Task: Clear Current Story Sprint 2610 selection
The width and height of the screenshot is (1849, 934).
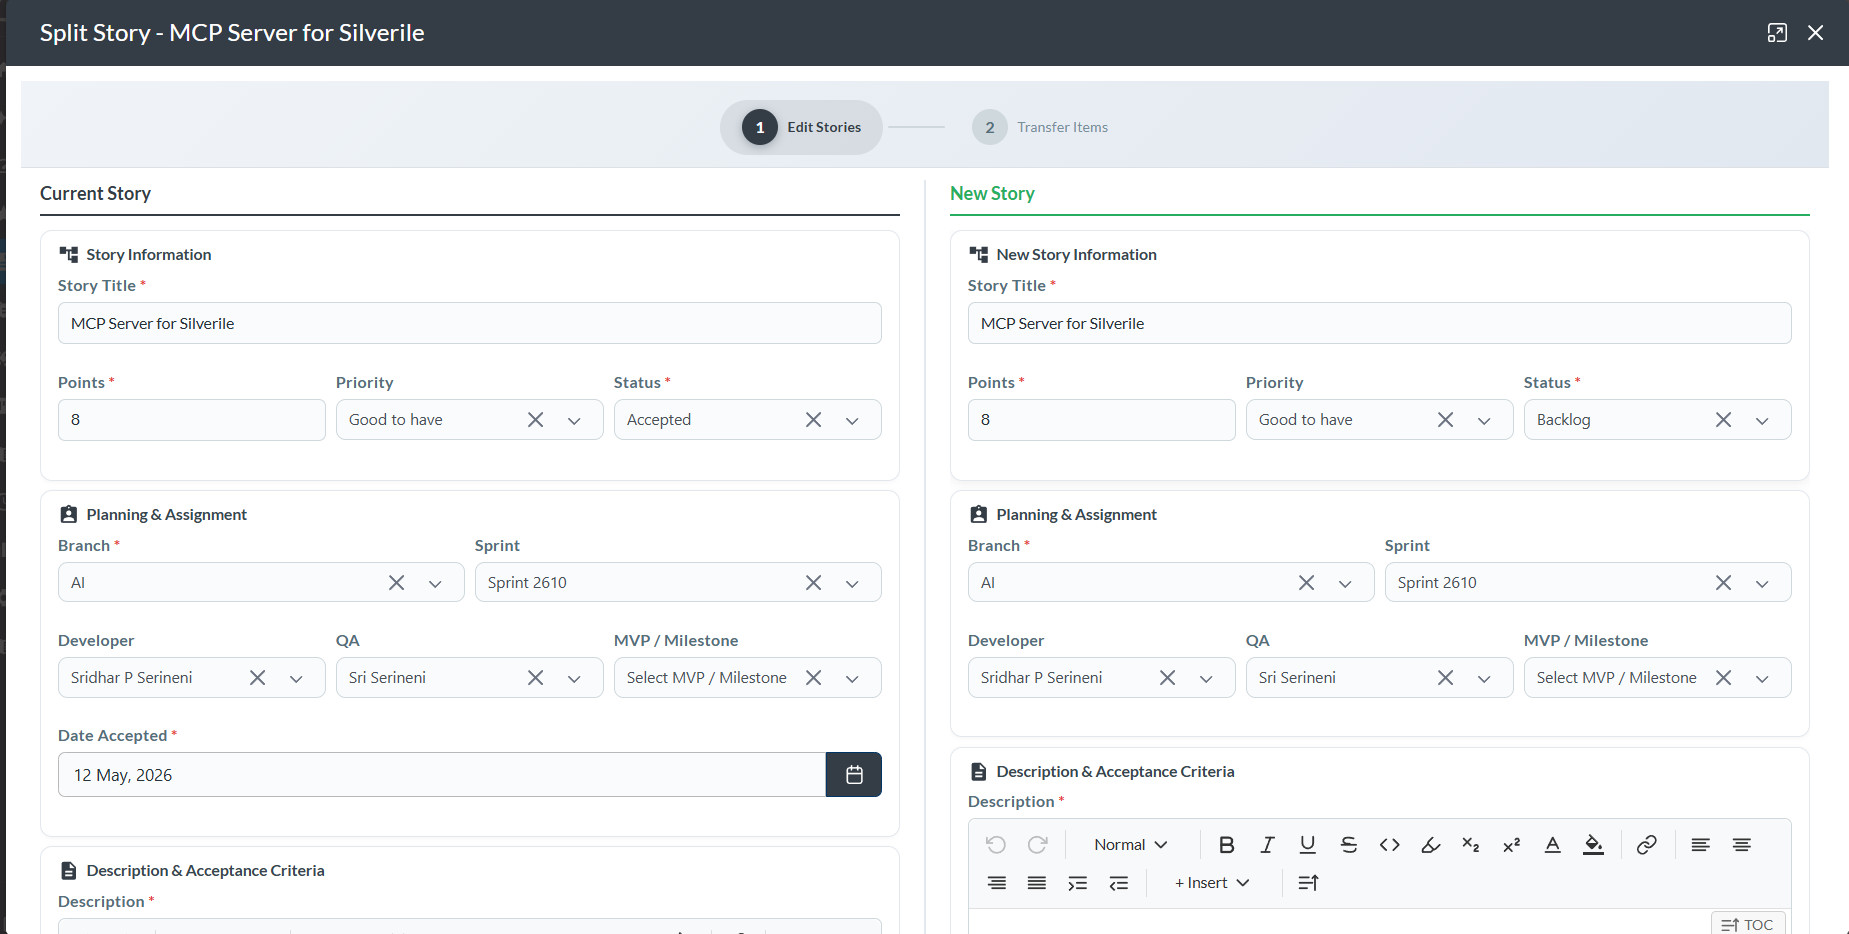Action: click(814, 583)
